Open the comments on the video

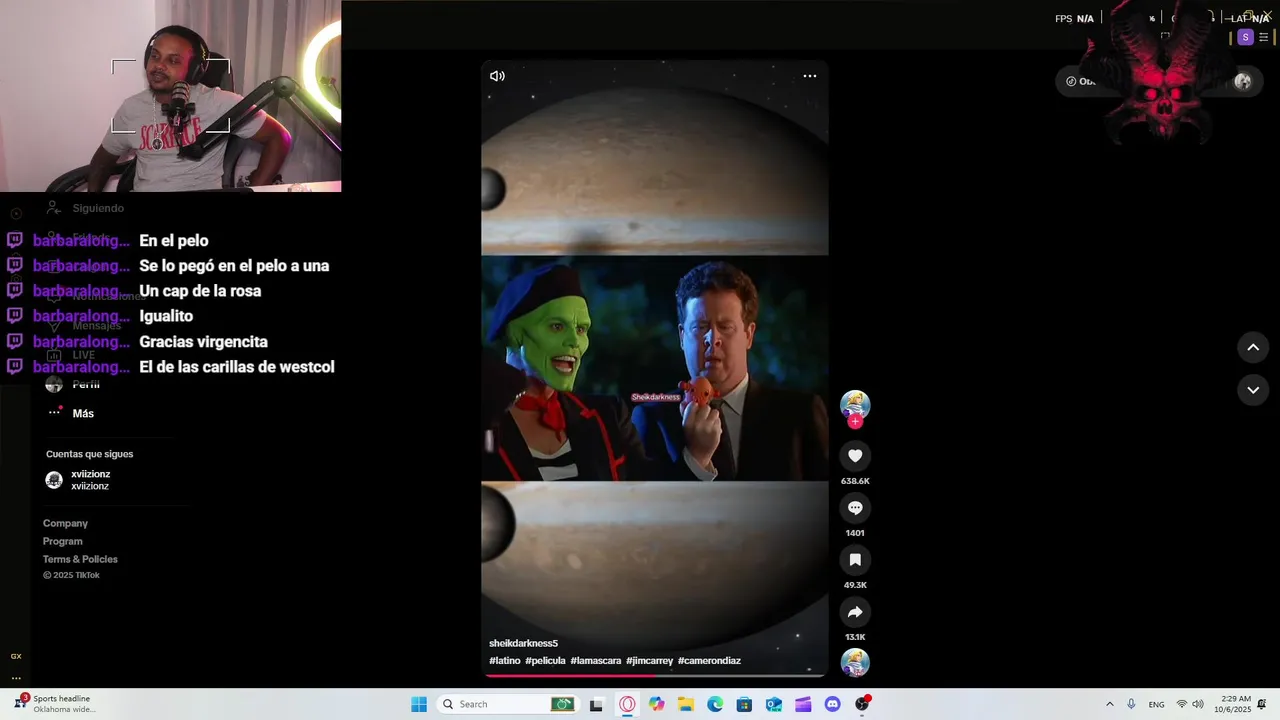(x=855, y=508)
